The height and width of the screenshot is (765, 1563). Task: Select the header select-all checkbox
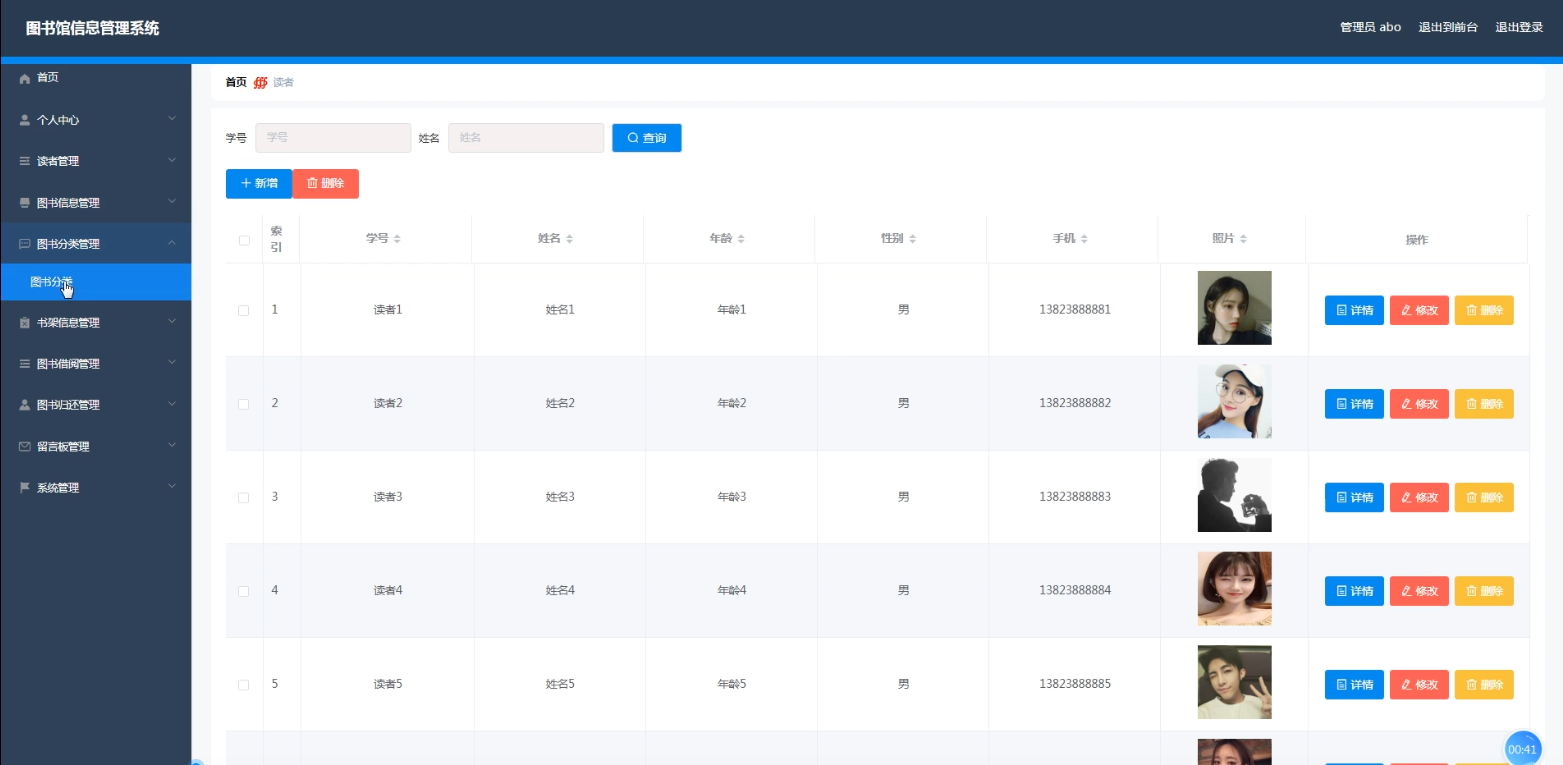coord(244,240)
